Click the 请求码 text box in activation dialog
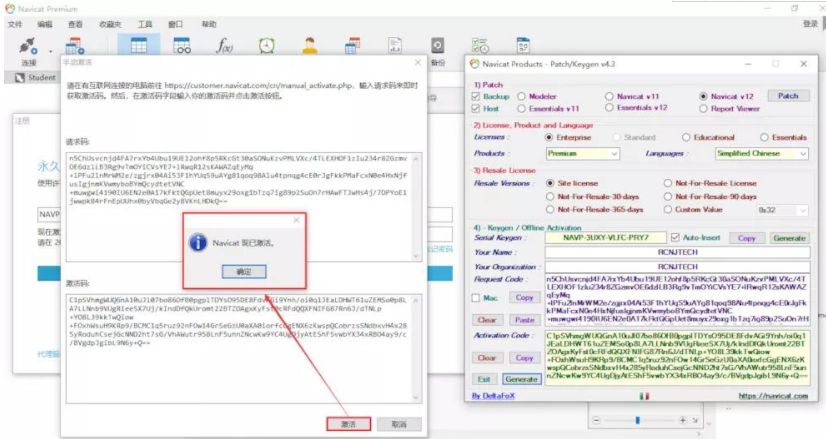826x439 pixels. 244,207
